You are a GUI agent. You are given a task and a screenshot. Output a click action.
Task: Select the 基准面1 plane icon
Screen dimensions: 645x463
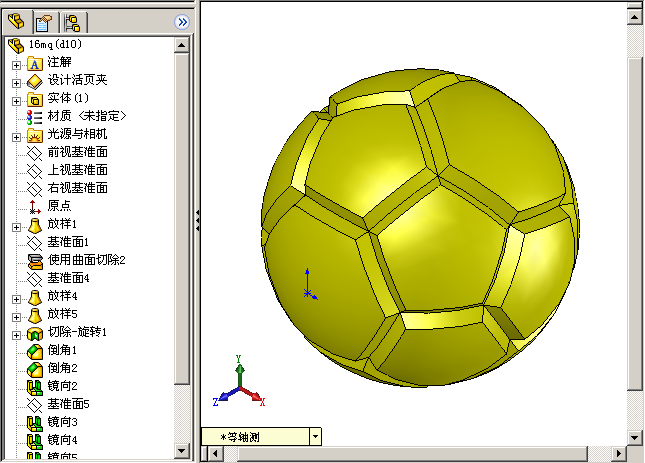(35, 243)
